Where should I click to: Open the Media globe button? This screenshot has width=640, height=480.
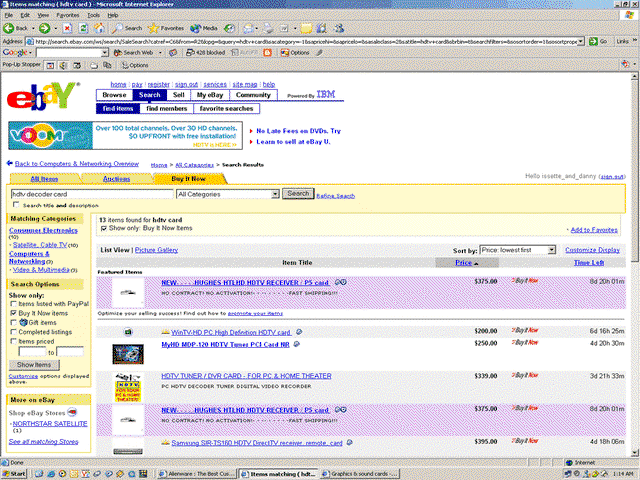[204, 28]
